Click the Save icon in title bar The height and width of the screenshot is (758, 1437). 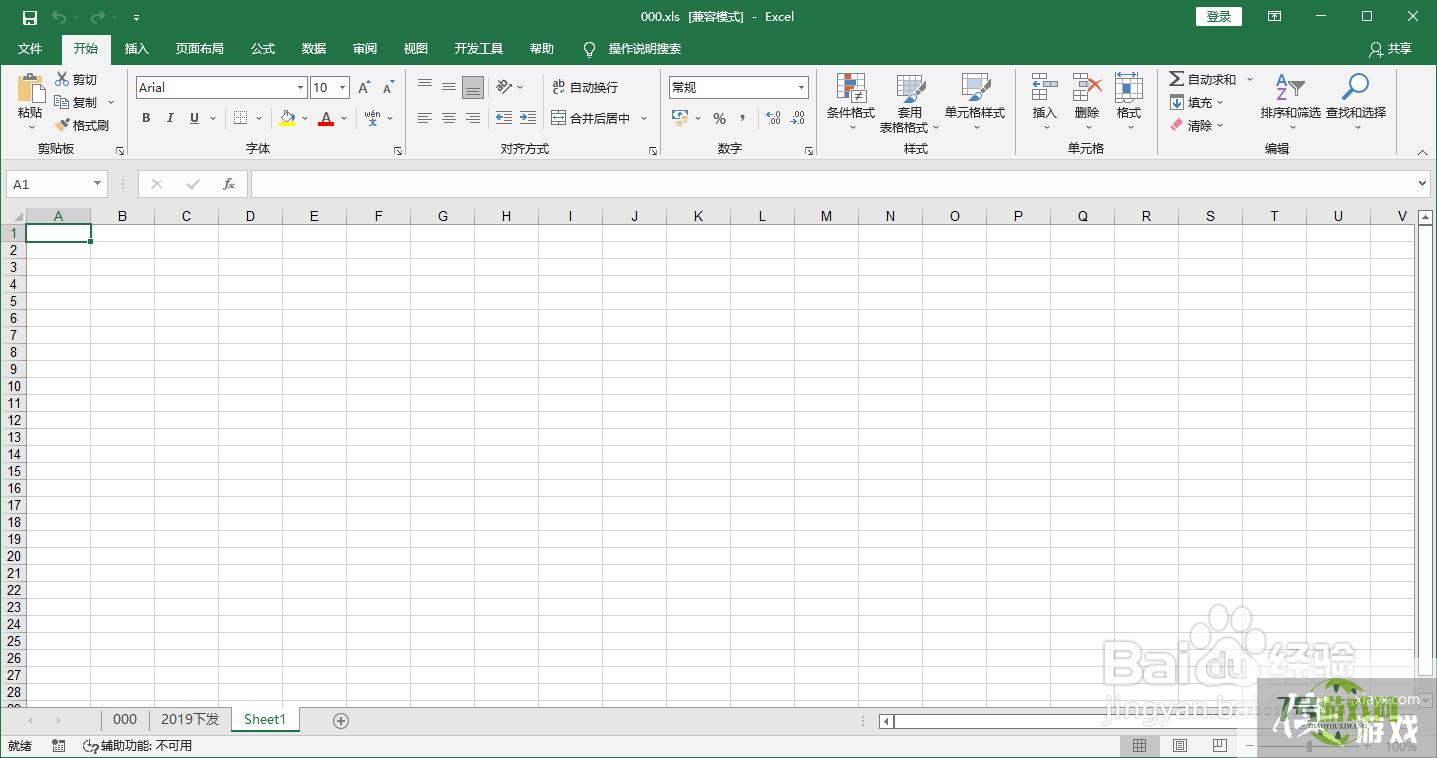(30, 17)
